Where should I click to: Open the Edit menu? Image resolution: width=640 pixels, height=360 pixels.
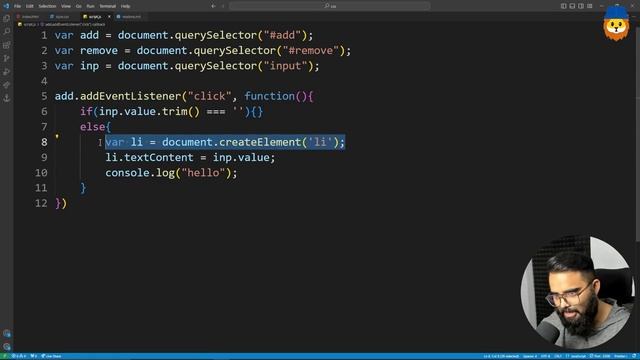(29, 6)
